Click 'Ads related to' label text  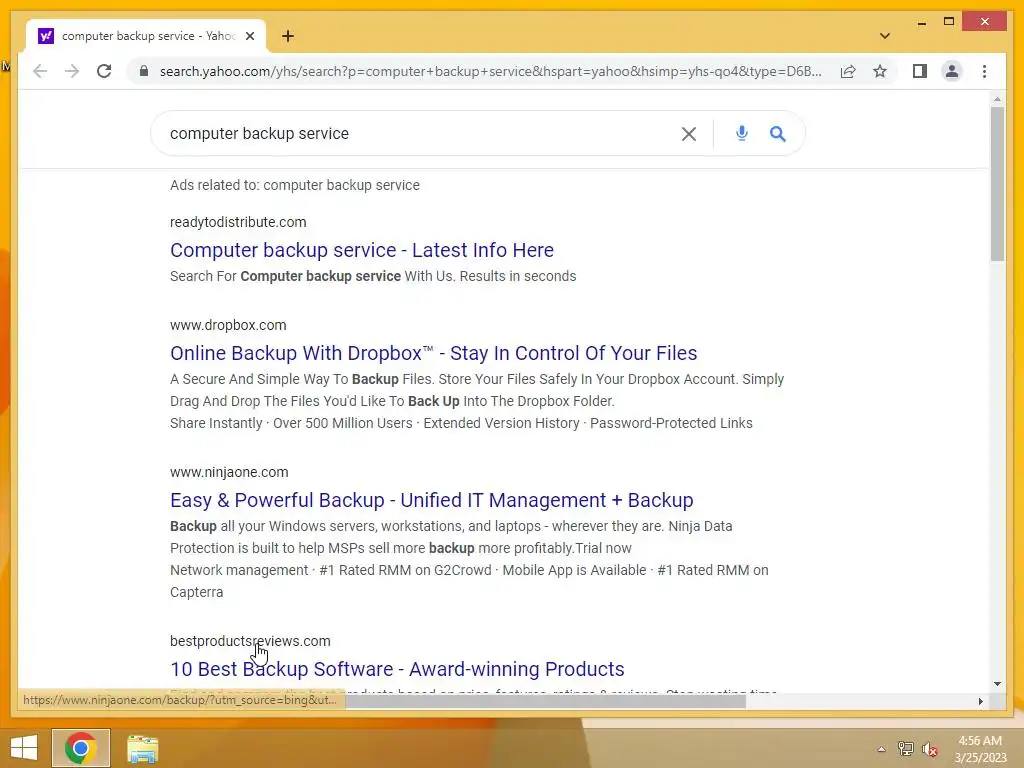click(x=295, y=185)
